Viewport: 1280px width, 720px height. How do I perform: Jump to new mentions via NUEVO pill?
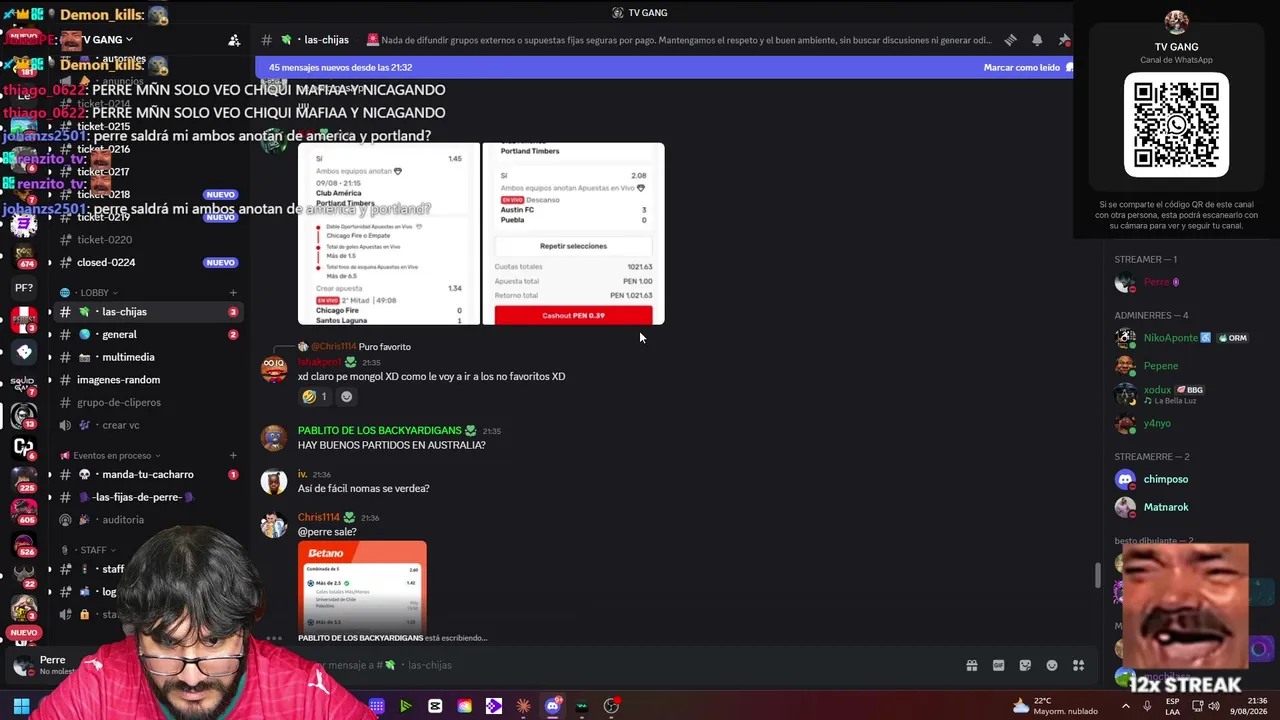click(x=23, y=633)
